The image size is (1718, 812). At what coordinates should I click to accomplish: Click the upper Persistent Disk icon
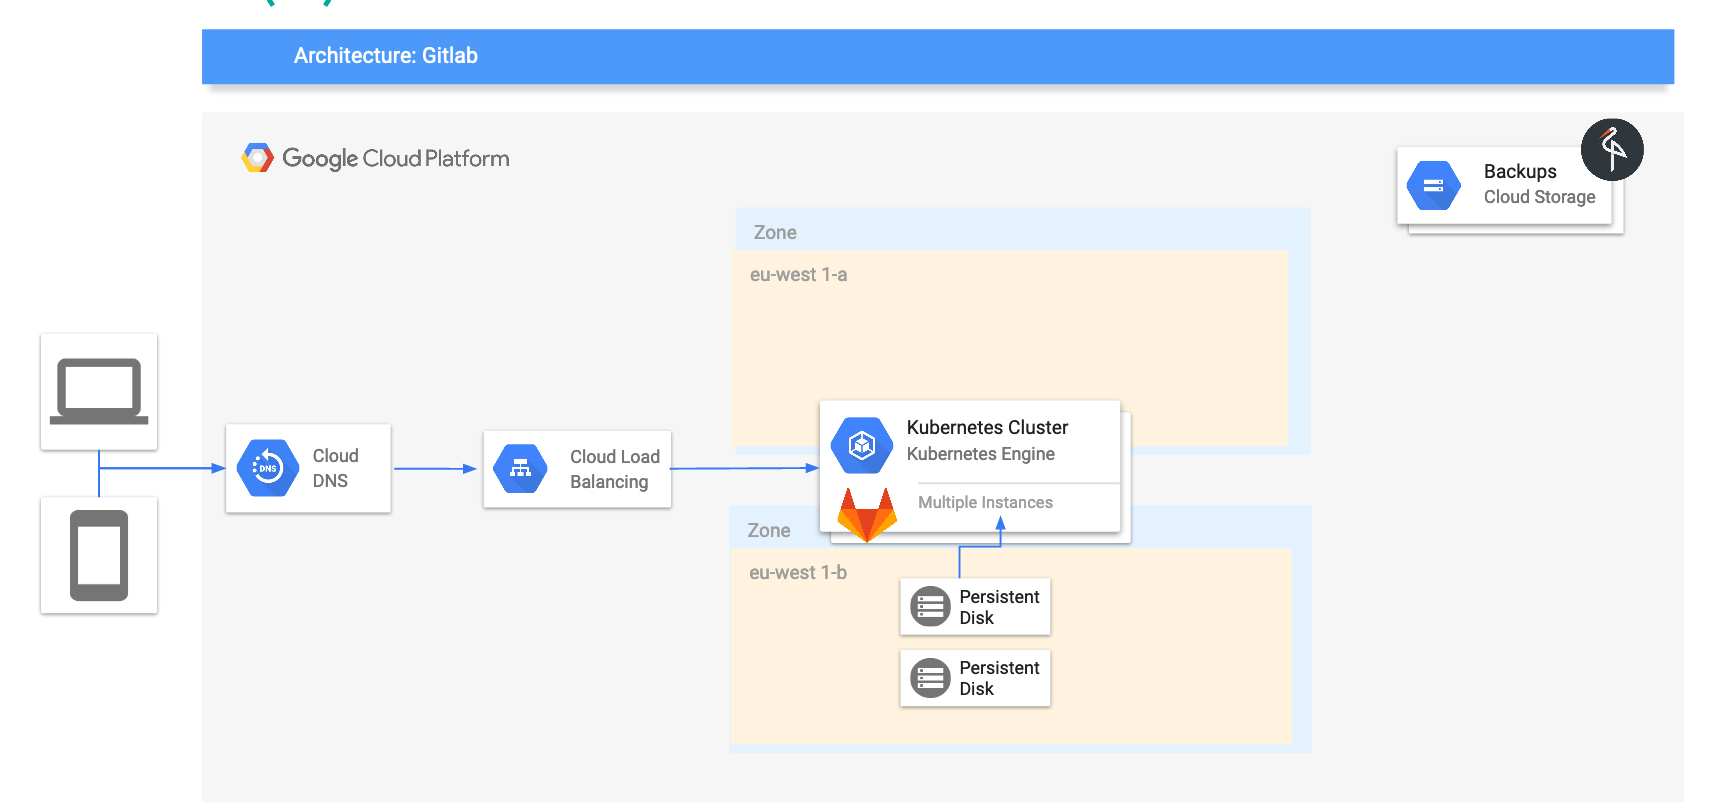930,606
